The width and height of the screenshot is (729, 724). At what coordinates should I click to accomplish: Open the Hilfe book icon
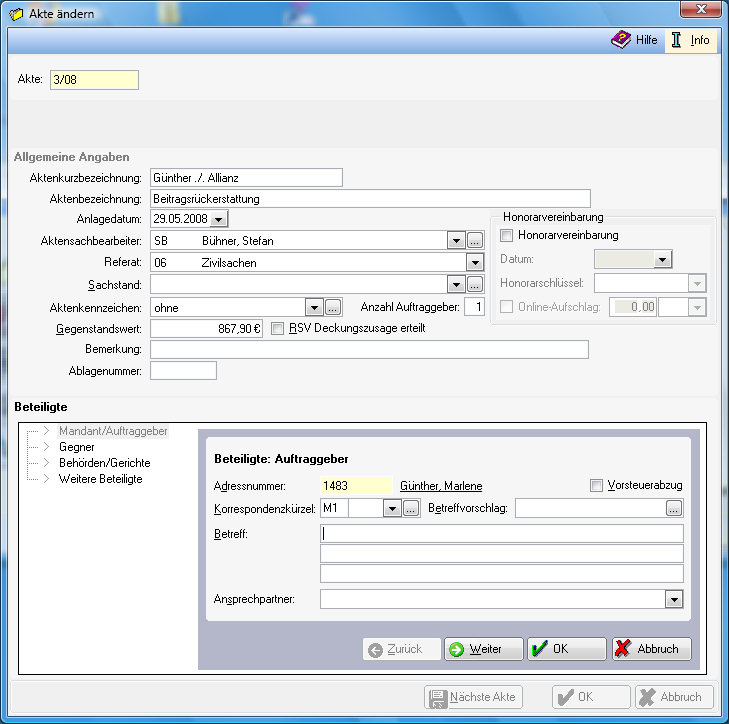(x=621, y=40)
